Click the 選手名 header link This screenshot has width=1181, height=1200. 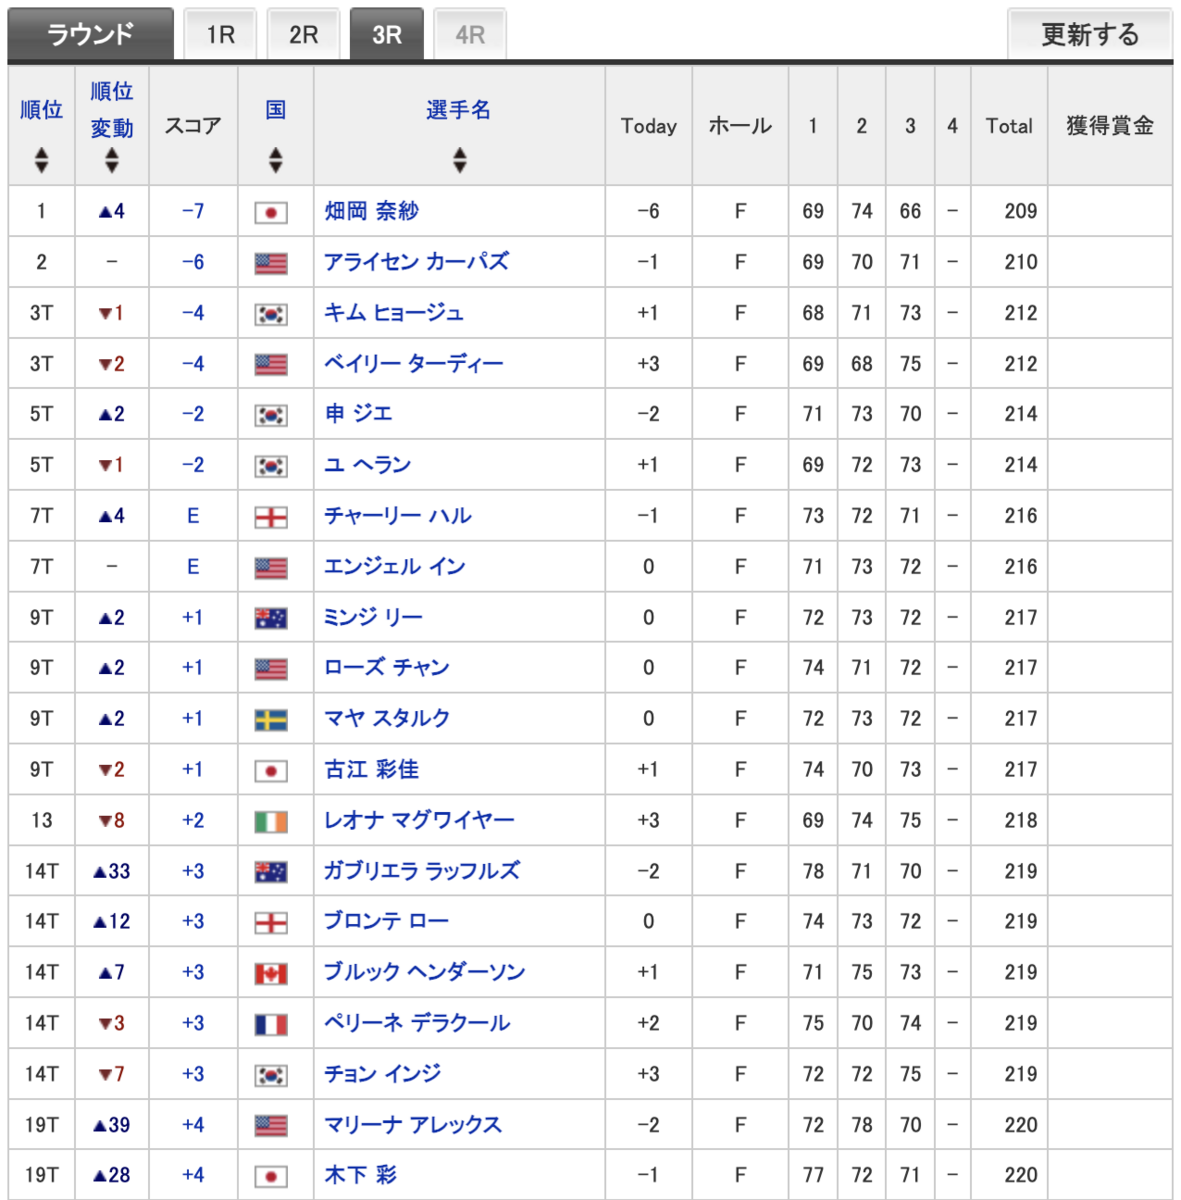point(459,110)
